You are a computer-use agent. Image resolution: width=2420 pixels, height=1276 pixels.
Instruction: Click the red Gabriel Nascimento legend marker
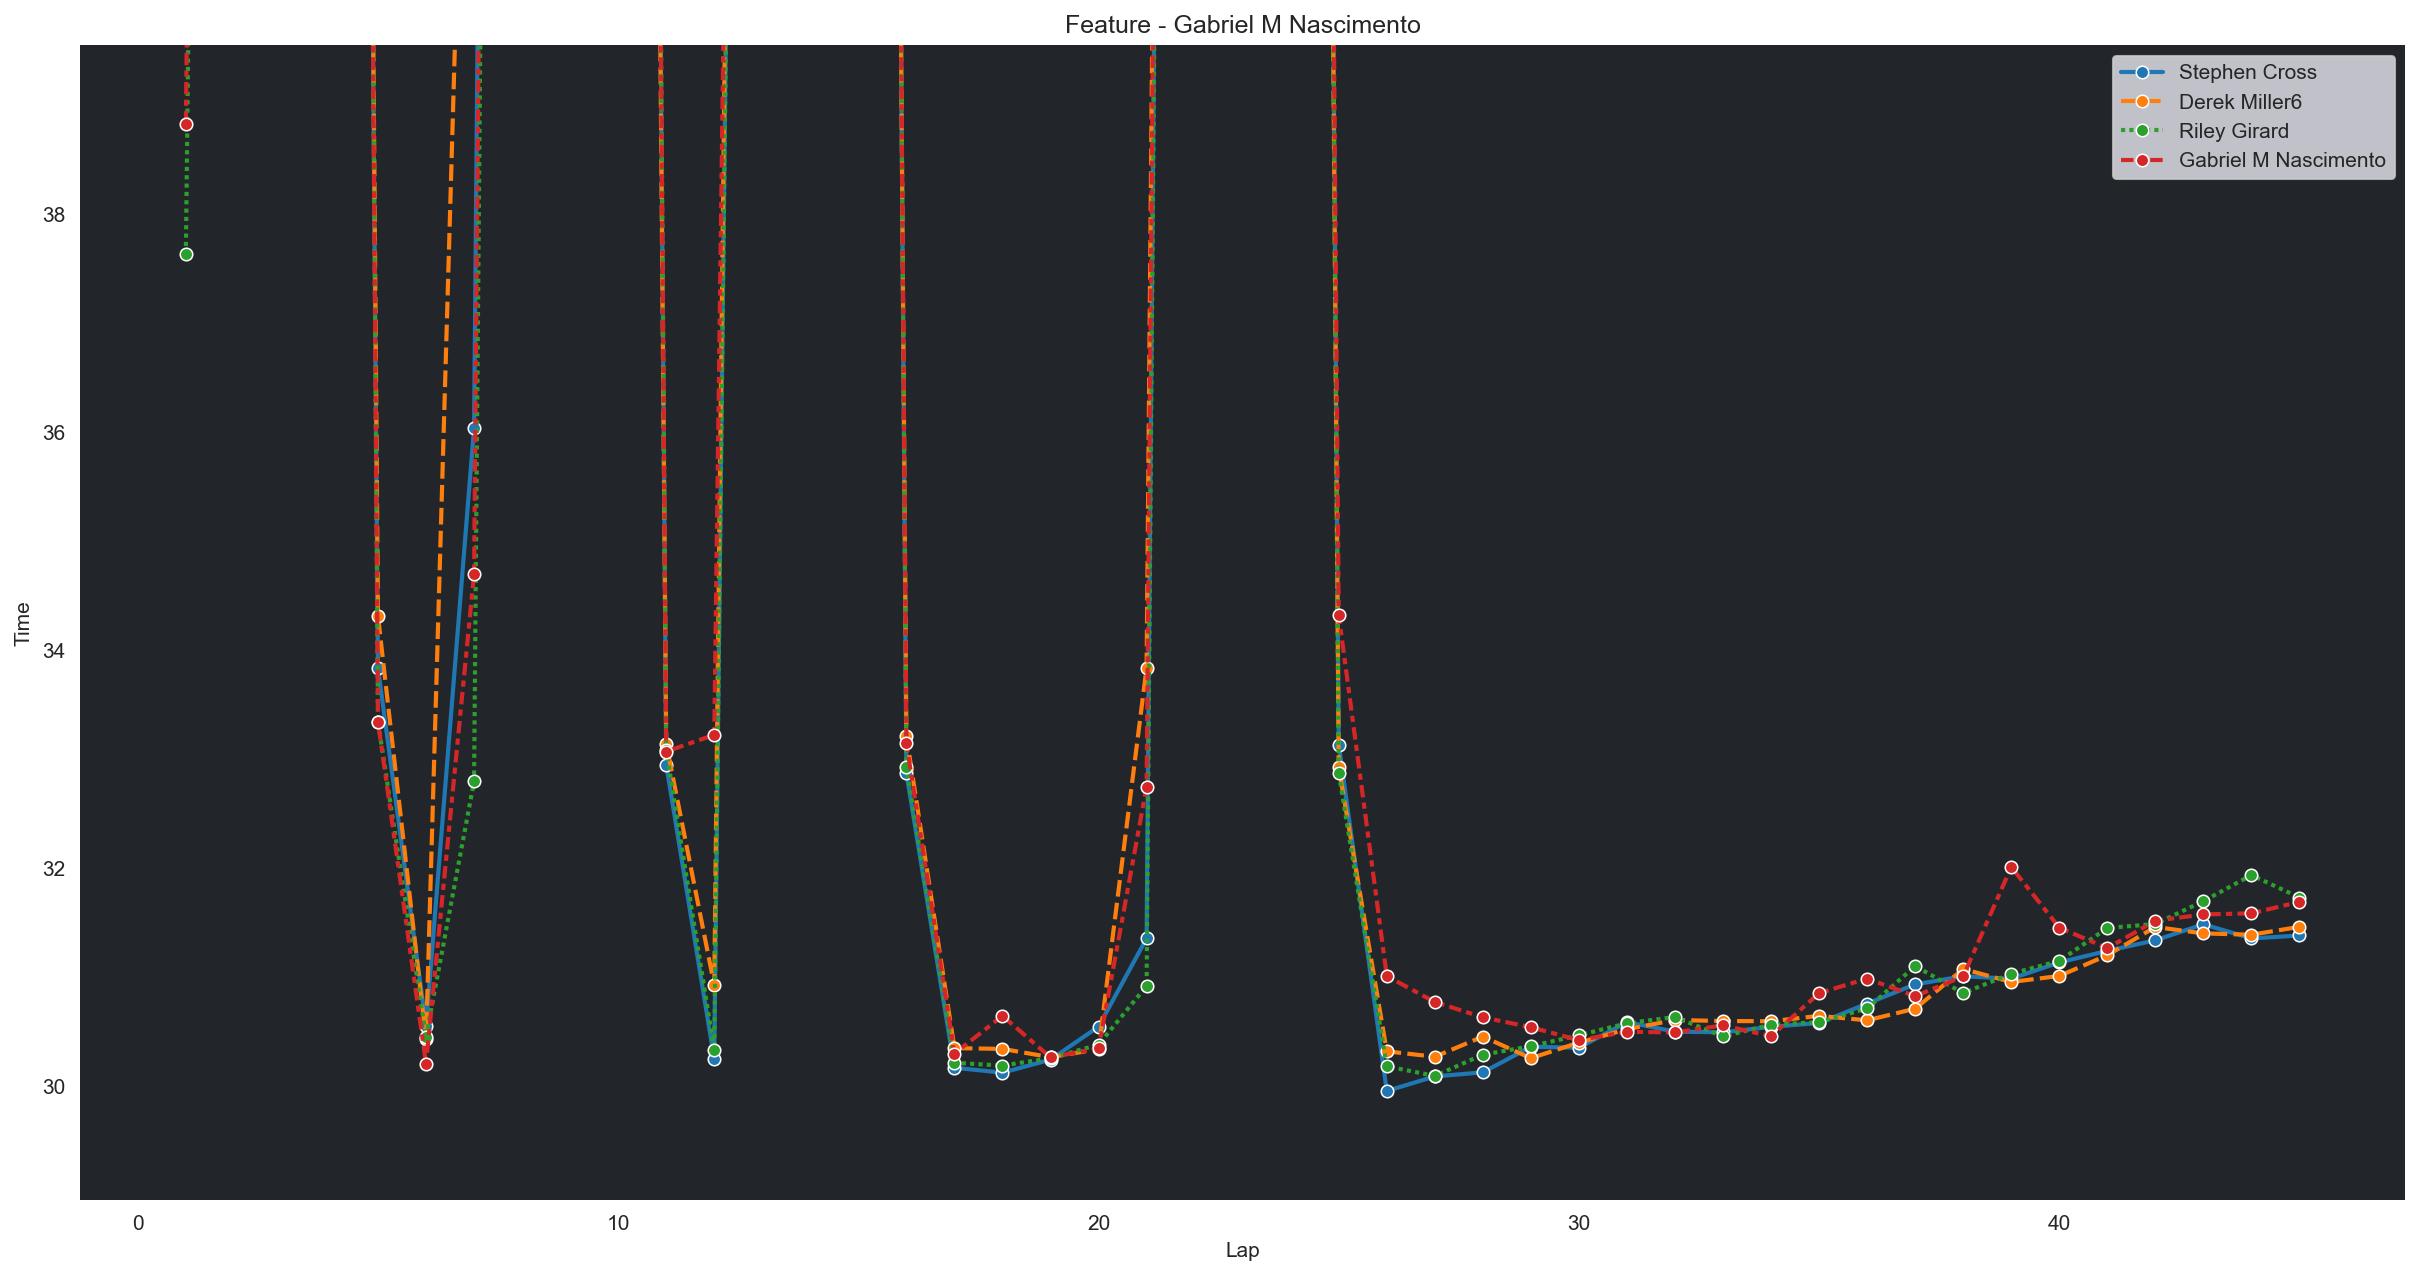(2142, 160)
